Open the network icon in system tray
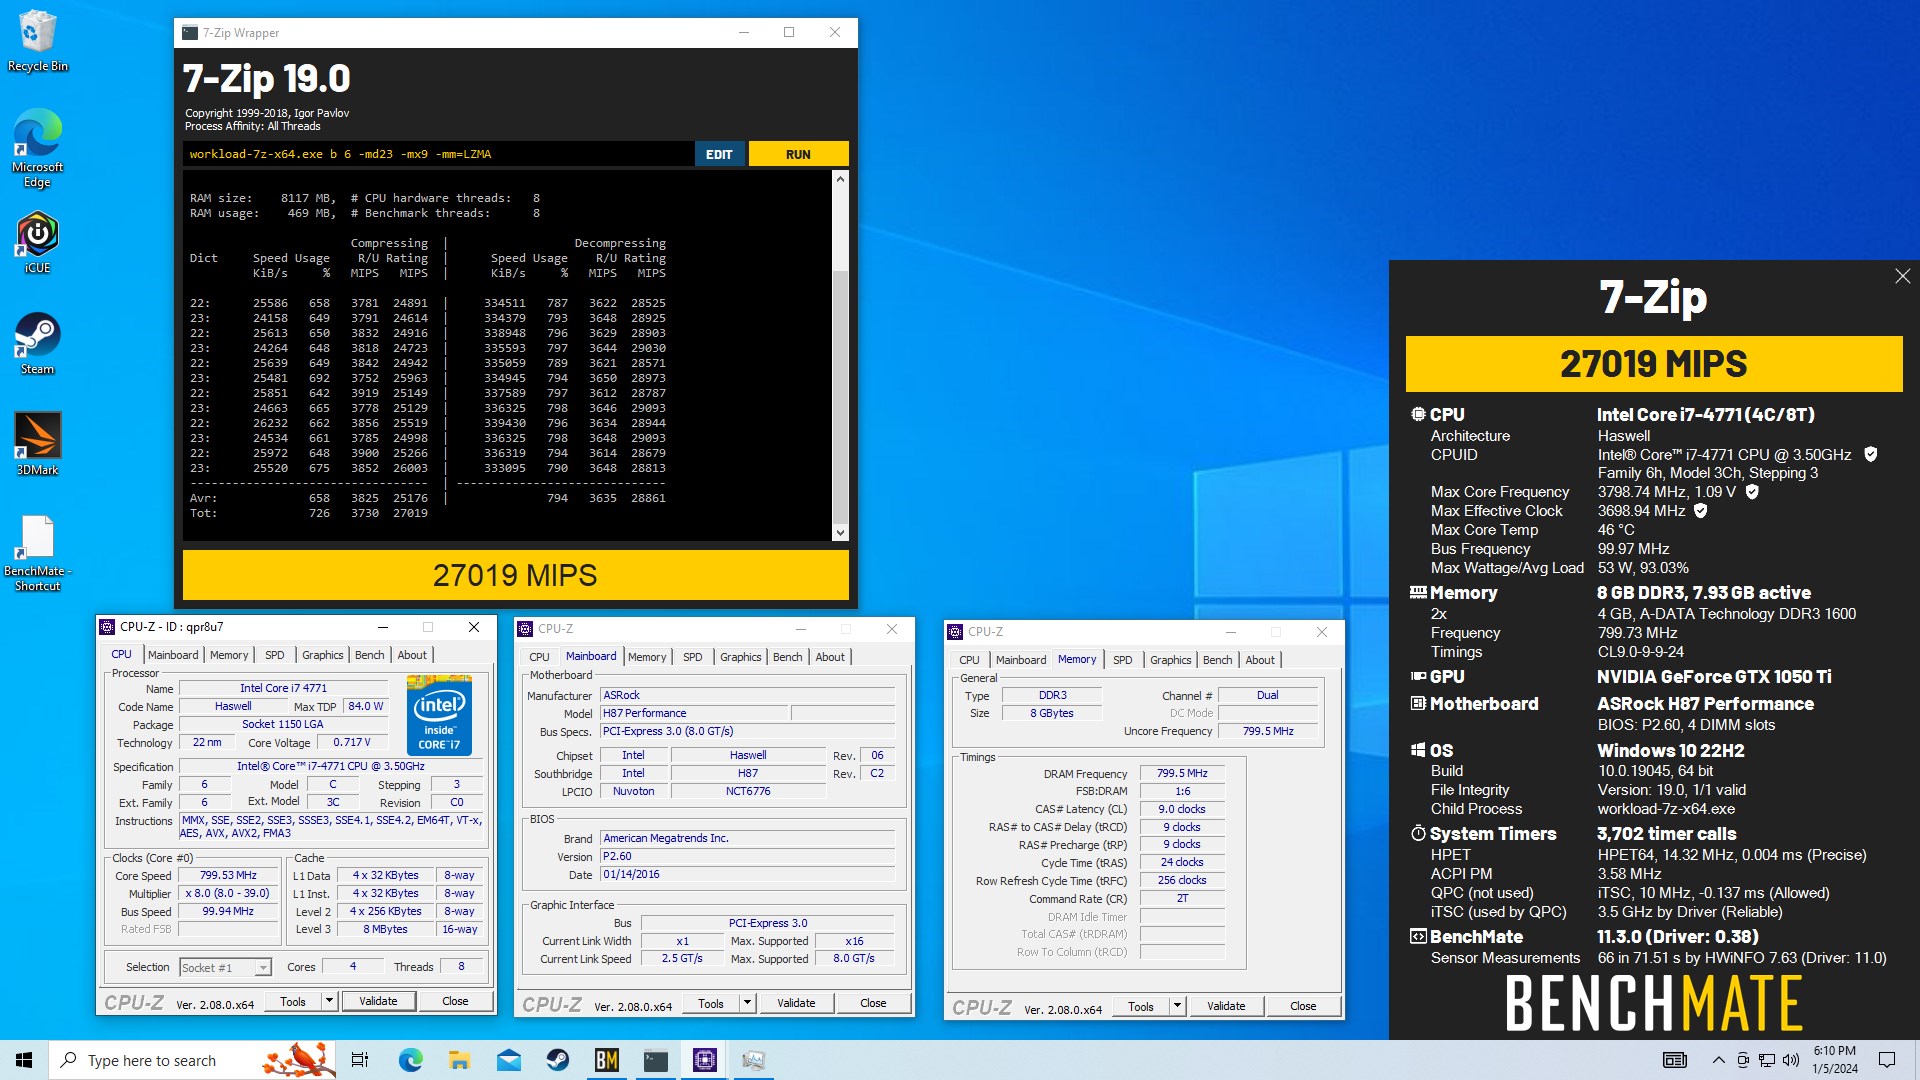This screenshot has width=1920, height=1080. coord(1767,1060)
